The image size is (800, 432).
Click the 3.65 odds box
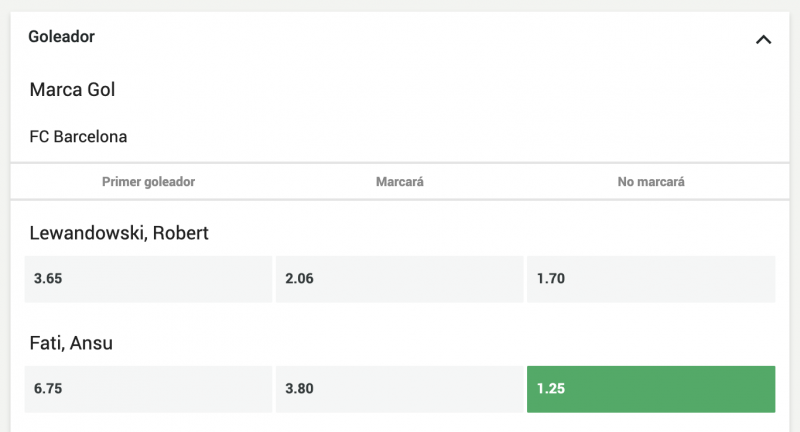pos(148,279)
